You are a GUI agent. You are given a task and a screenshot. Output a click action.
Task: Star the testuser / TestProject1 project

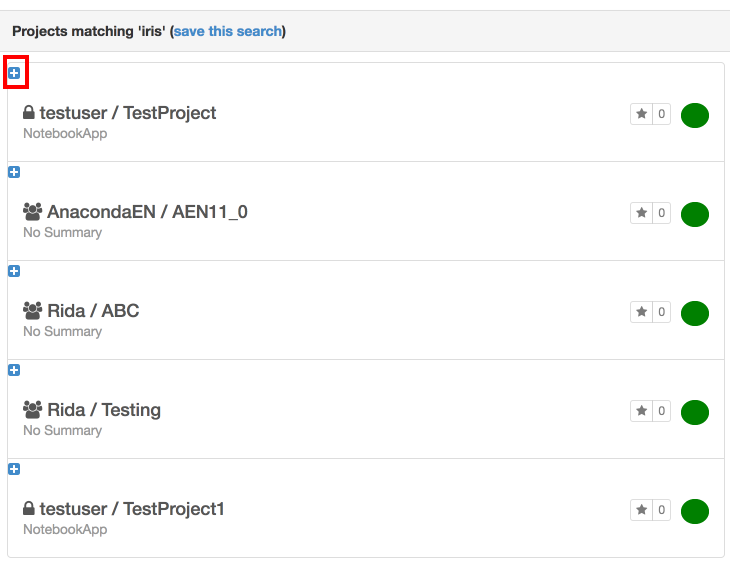click(x=642, y=510)
